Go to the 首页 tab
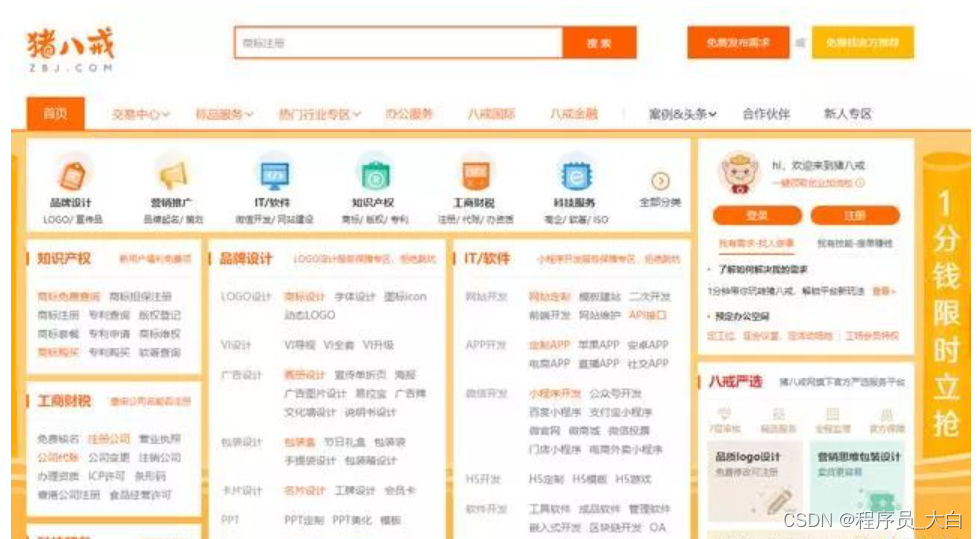This screenshot has width=977, height=539. [x=55, y=113]
